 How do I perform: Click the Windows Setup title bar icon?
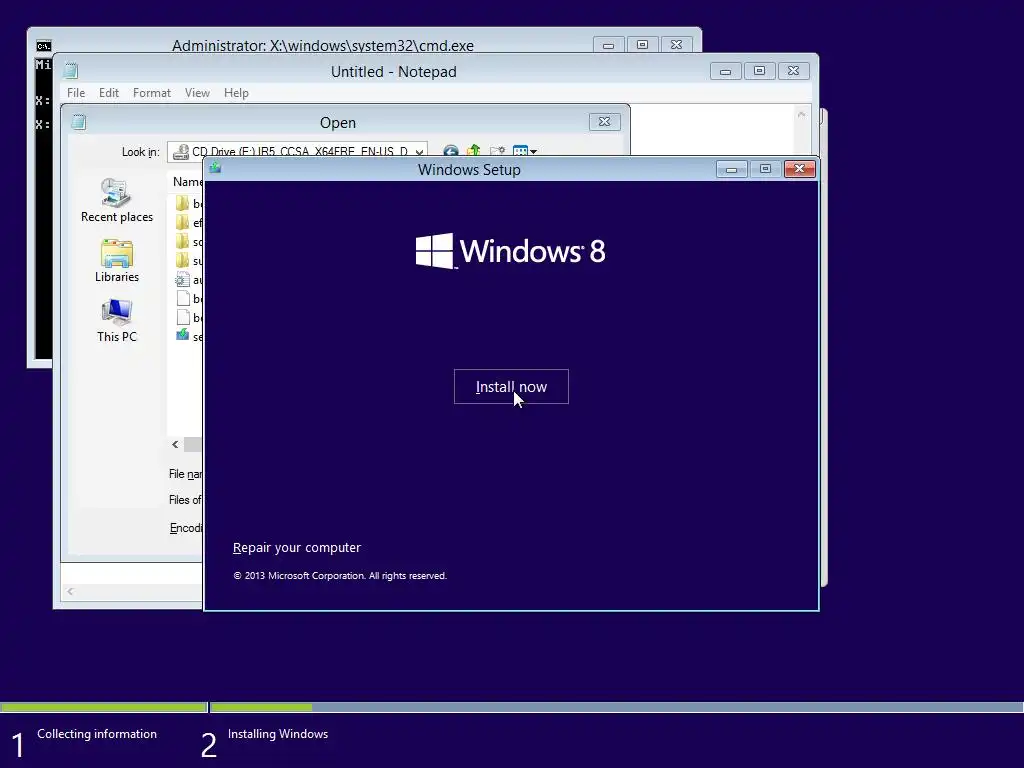[215, 168]
